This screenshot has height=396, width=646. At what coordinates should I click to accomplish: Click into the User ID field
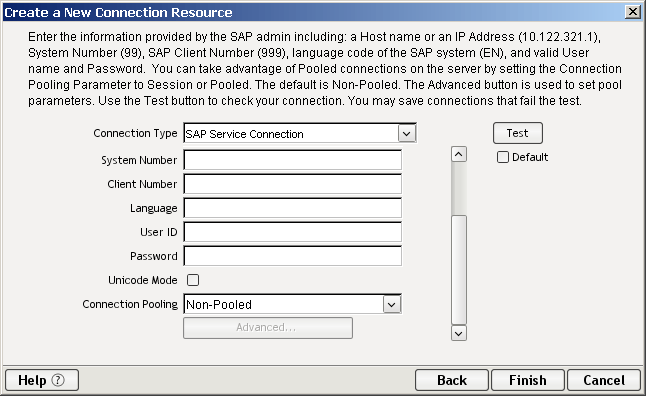(x=293, y=232)
